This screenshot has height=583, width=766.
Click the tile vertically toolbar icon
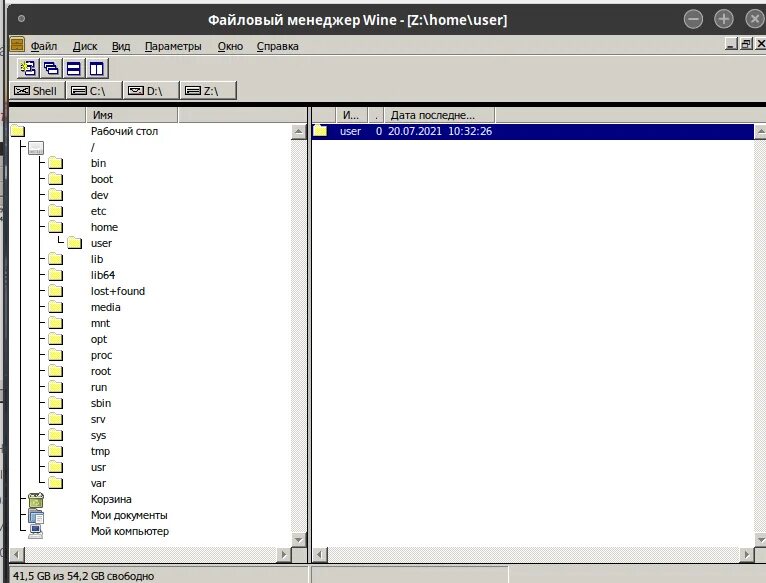(x=97, y=68)
